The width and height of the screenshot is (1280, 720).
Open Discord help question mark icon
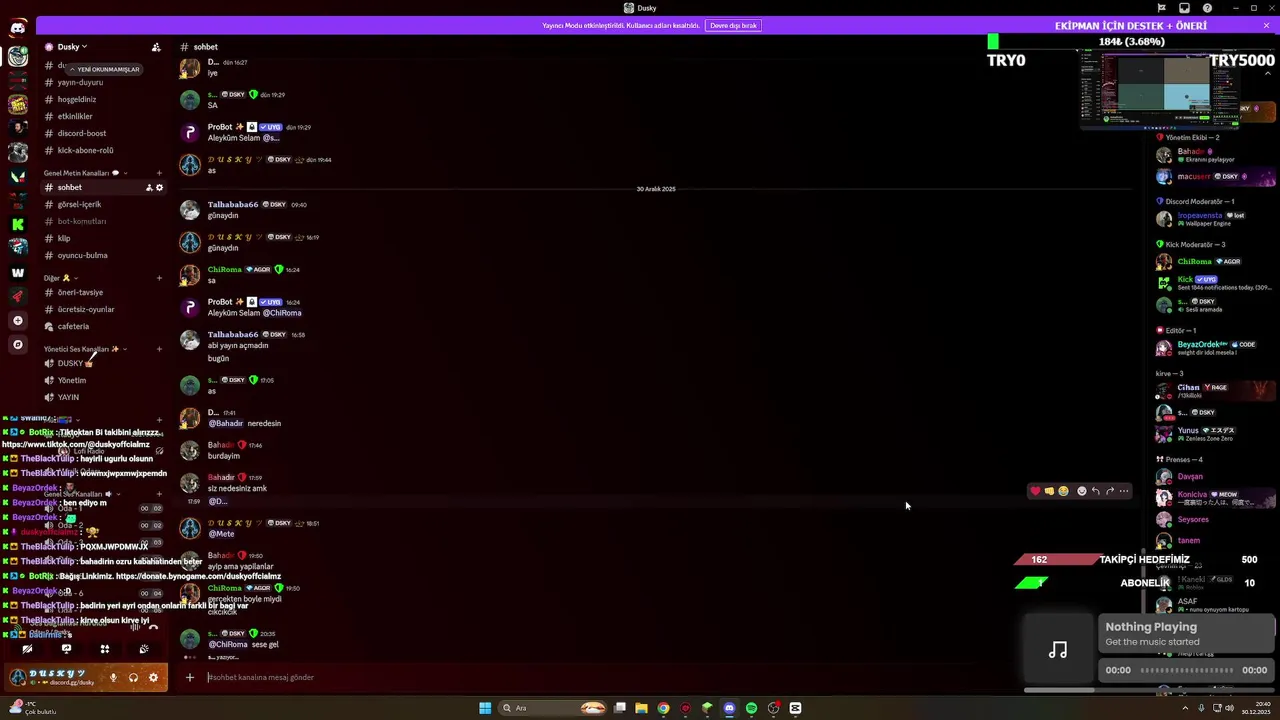(1207, 8)
